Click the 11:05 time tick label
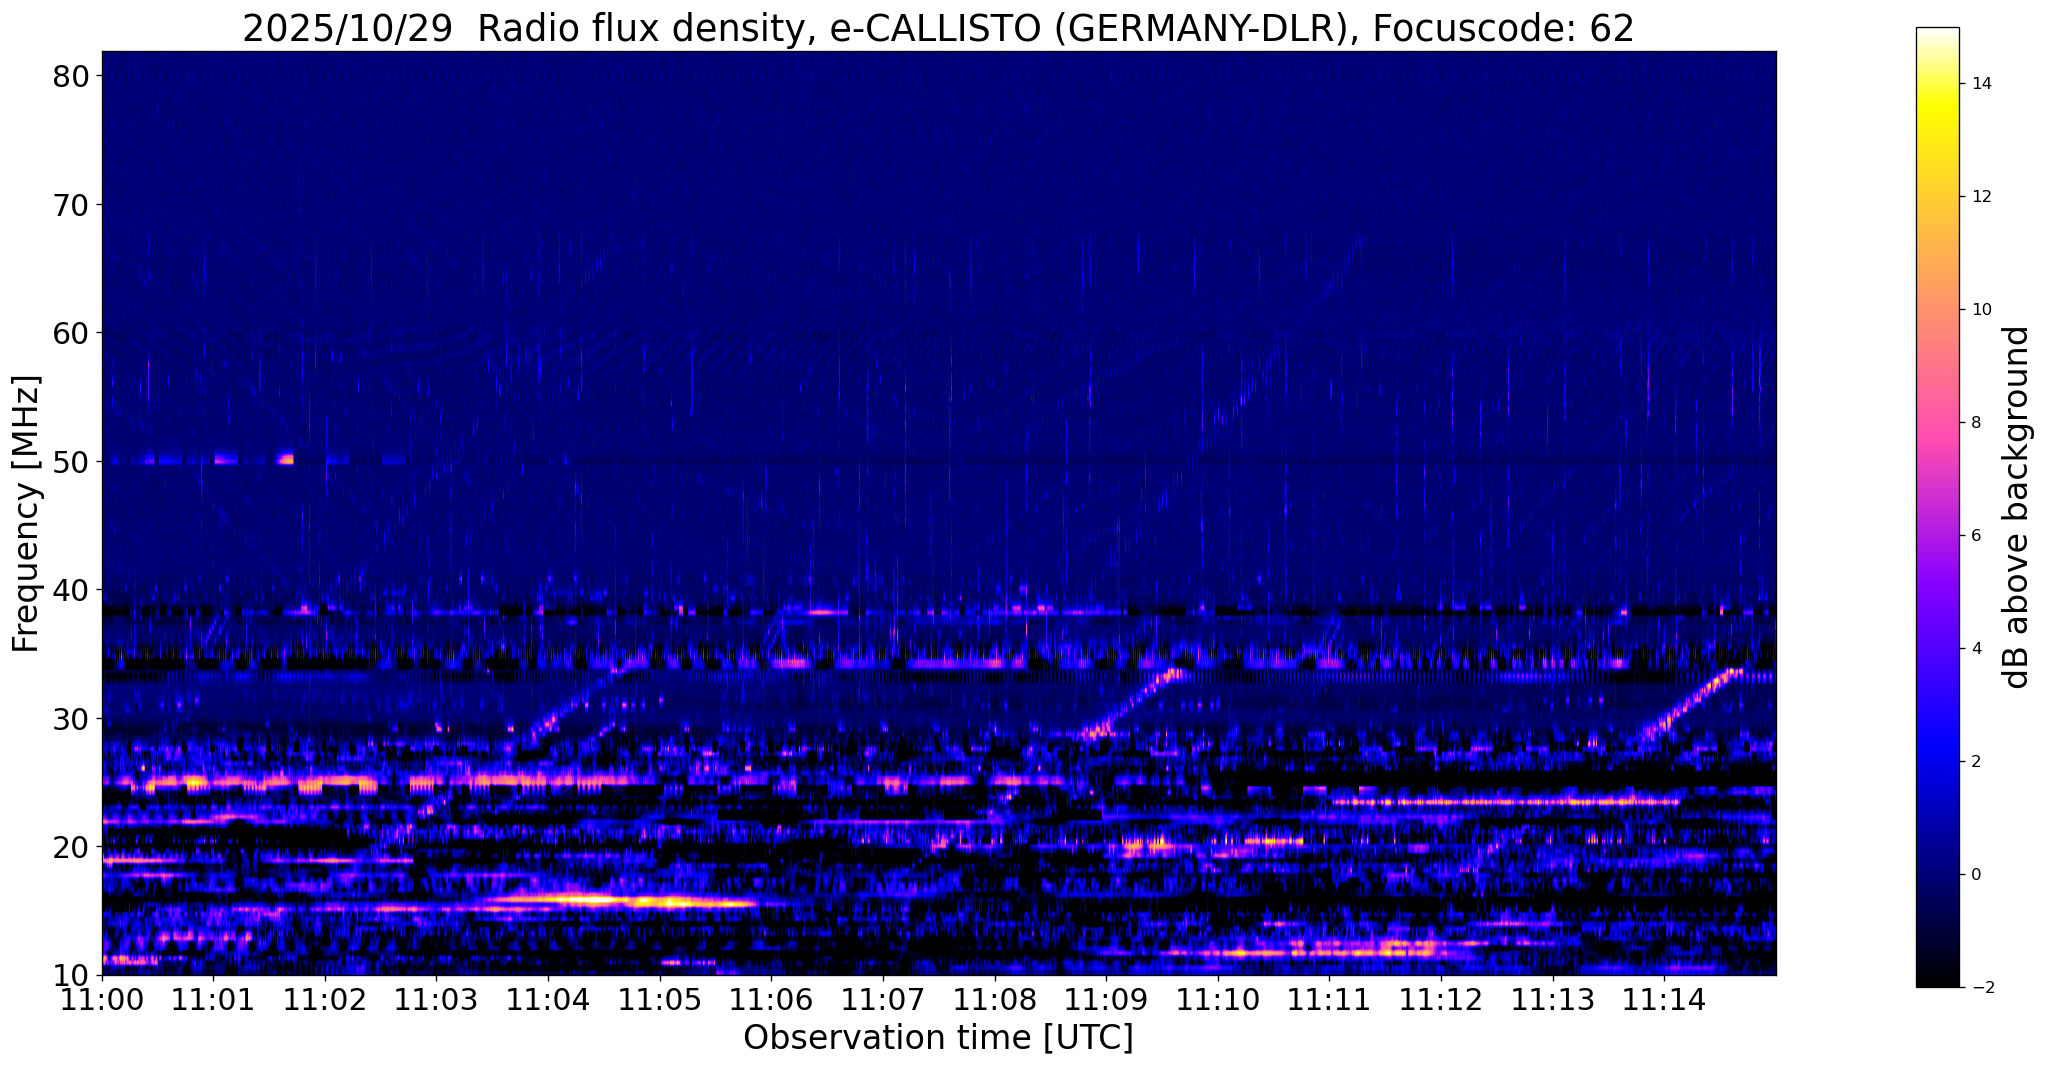 click(660, 998)
